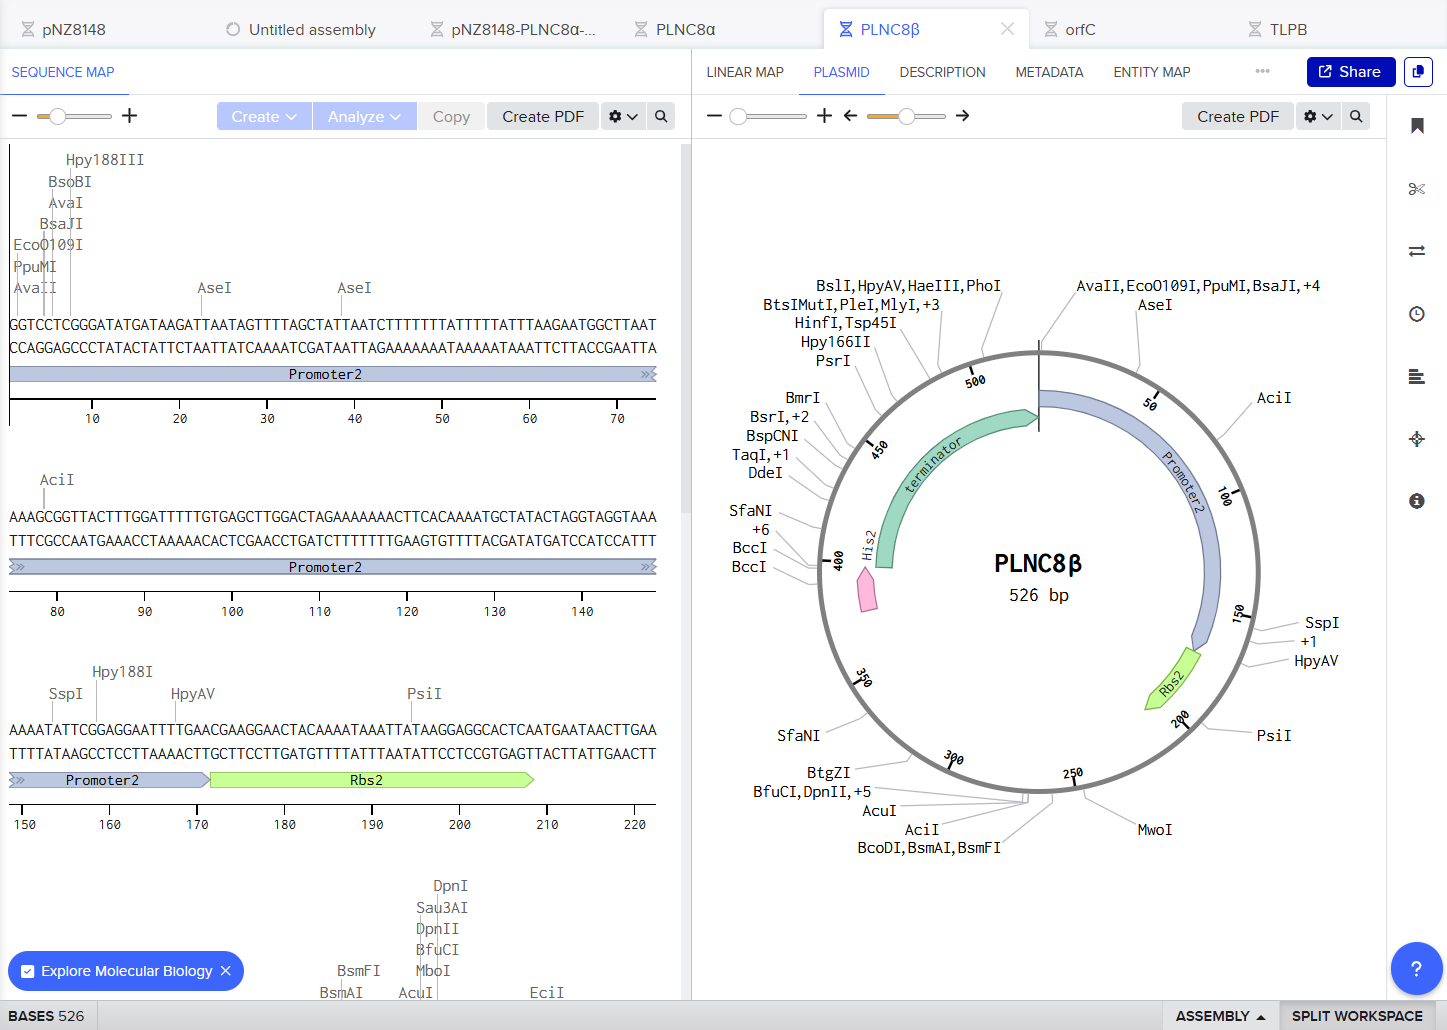Image resolution: width=1447 pixels, height=1030 pixels.
Task: Select the Rbs2 annotation in sequence map
Action: [371, 780]
